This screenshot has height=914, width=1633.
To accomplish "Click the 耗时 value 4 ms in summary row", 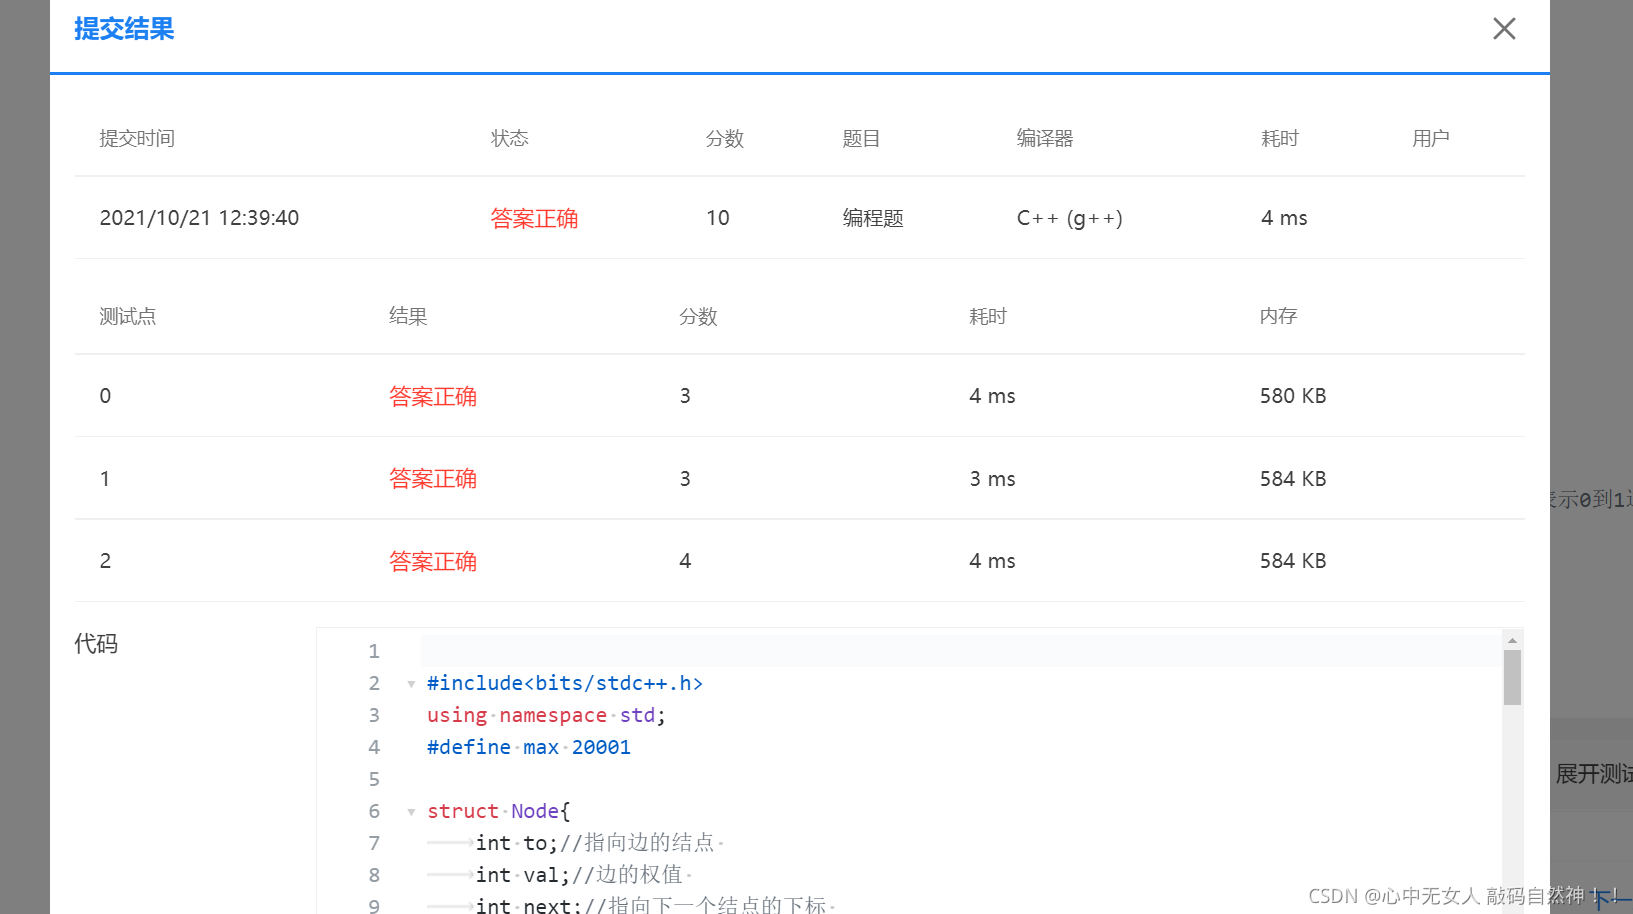I will click(x=1283, y=217).
